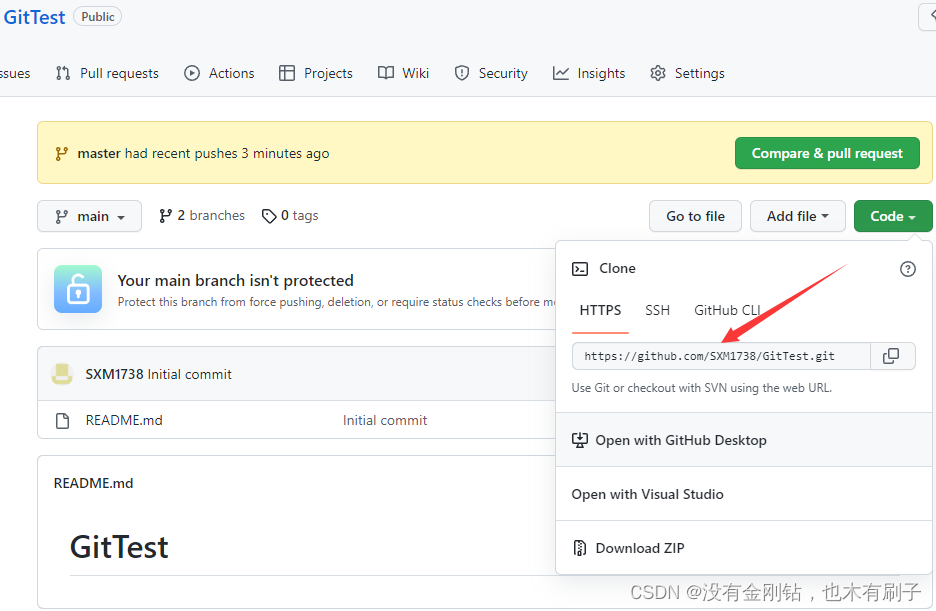Viewport: 936px width, 611px height.
Task: Select the HTTPS clone tab
Action: coord(600,310)
